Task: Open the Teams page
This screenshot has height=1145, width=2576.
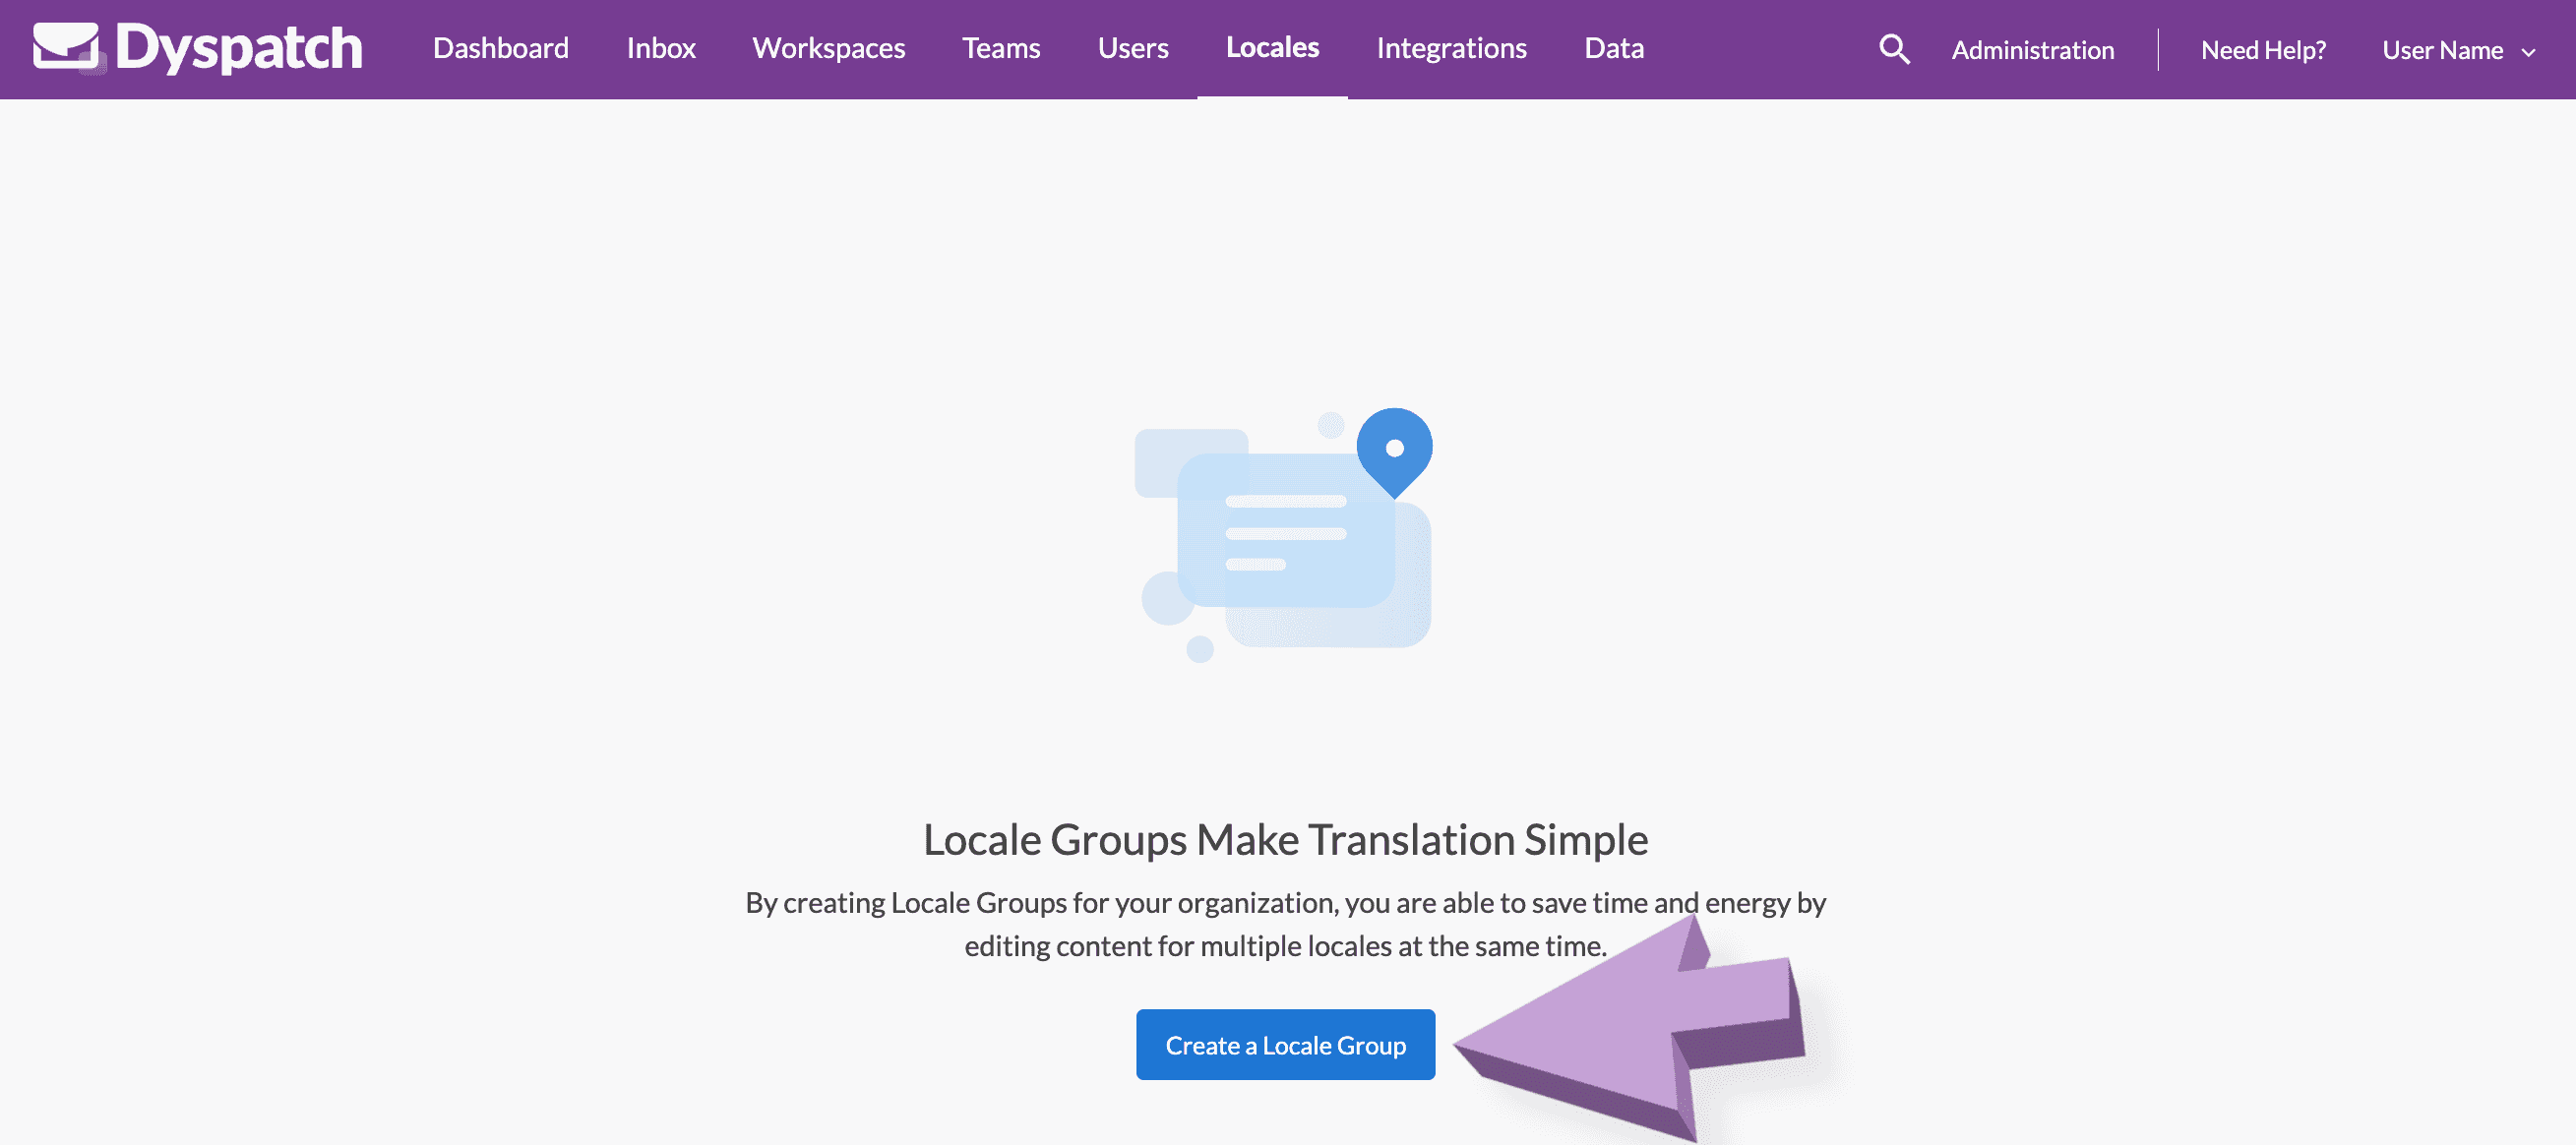Action: (x=1001, y=48)
